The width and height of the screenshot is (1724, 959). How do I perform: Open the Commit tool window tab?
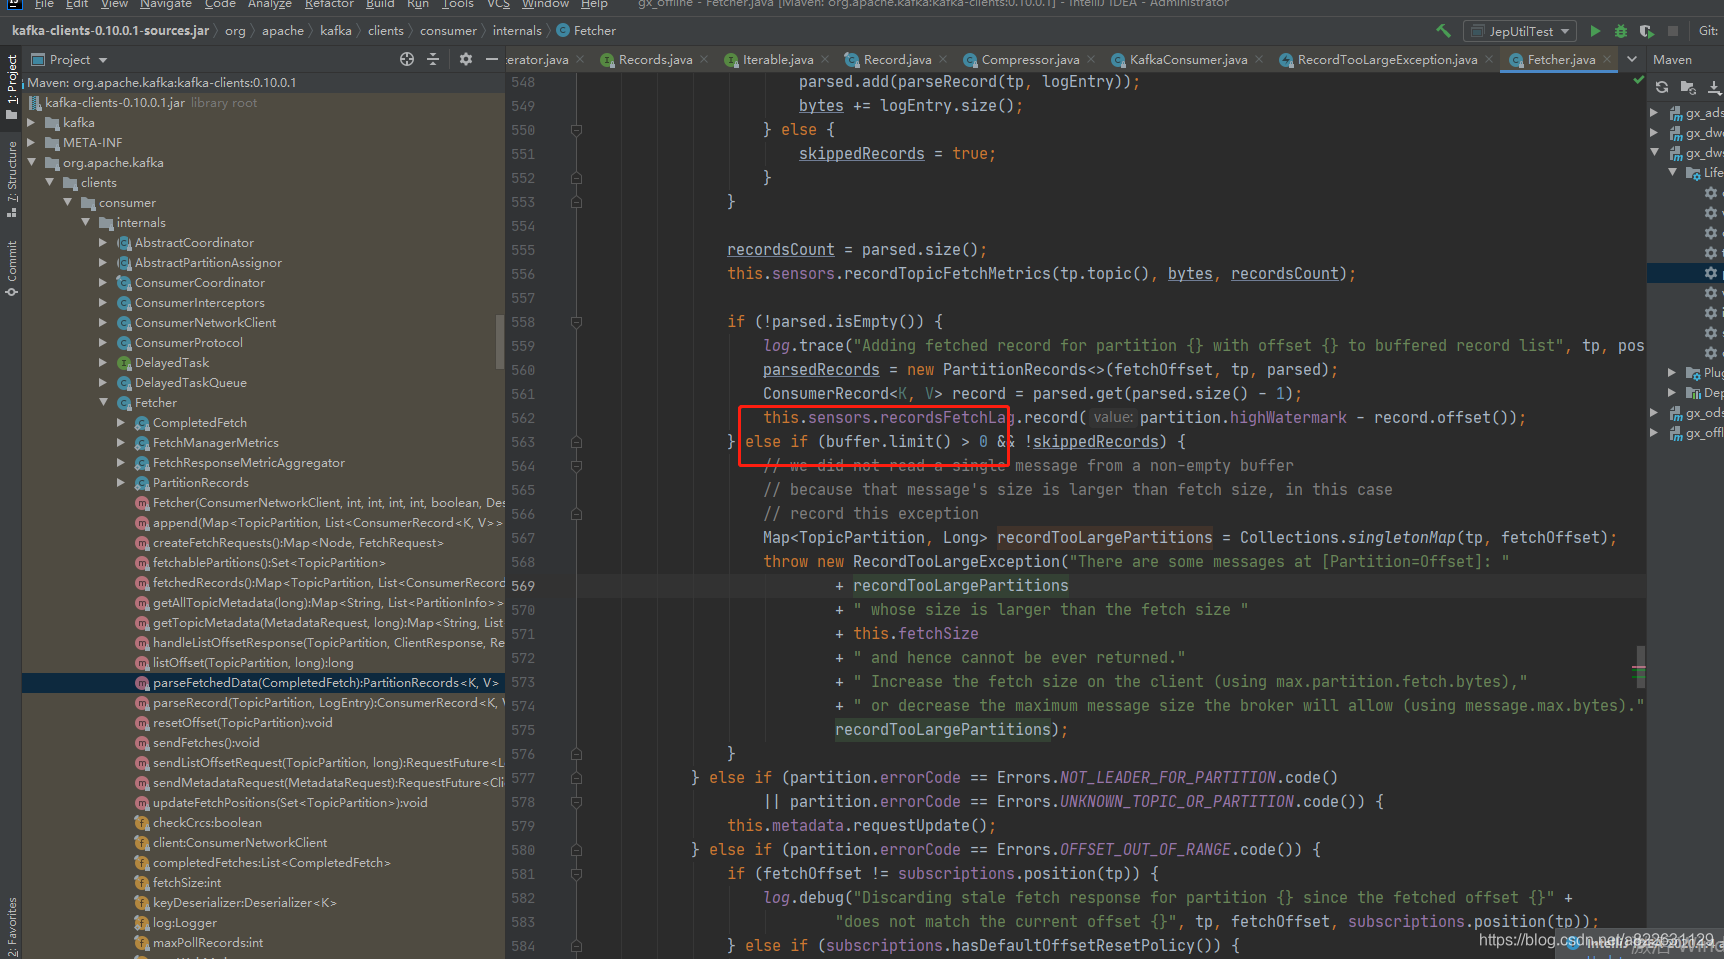tap(11, 268)
